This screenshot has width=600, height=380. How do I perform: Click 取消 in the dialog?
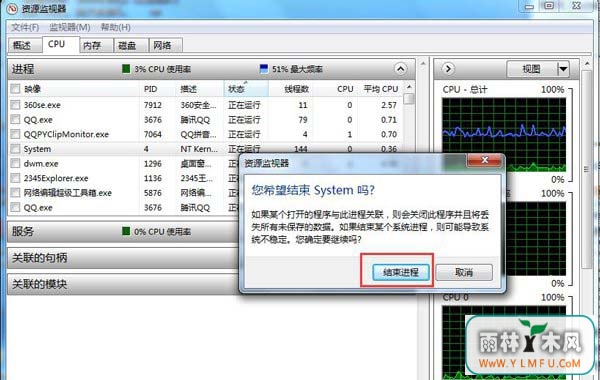point(464,272)
